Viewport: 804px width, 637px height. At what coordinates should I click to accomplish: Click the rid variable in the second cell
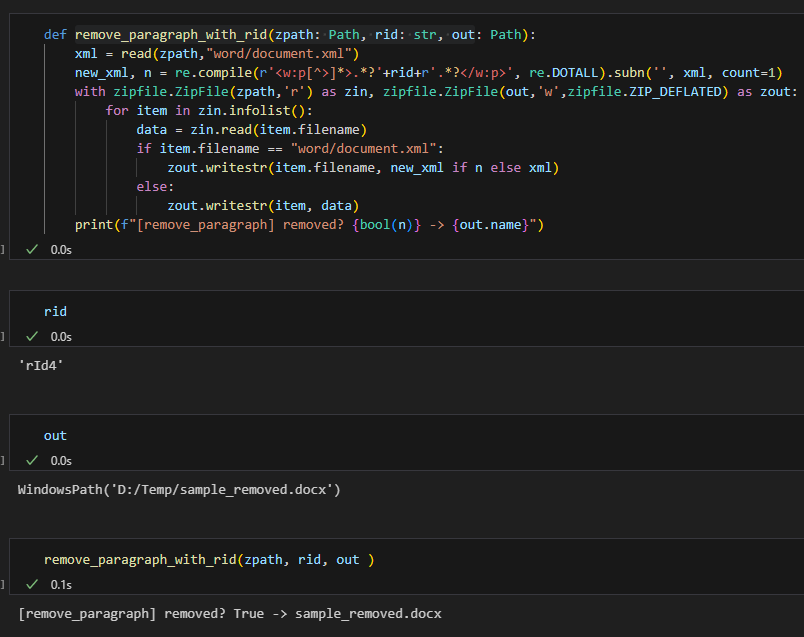tap(56, 310)
